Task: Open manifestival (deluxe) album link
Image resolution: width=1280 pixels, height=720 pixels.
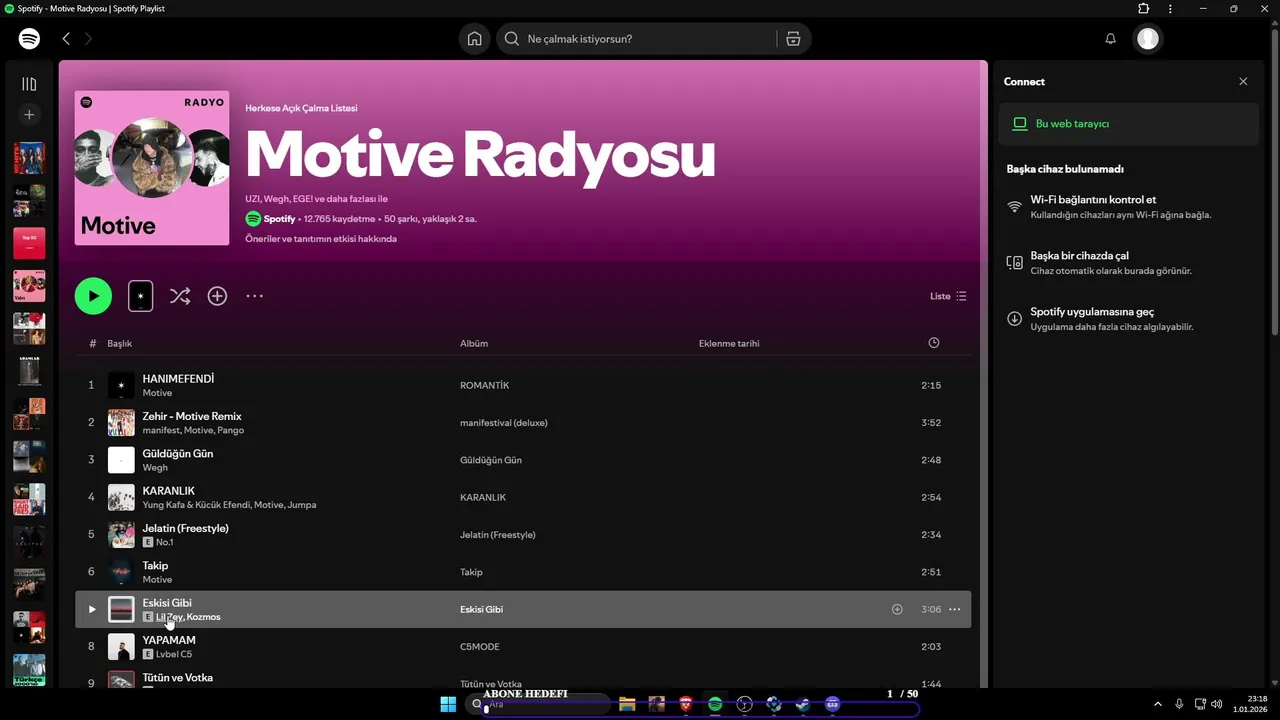Action: tap(504, 423)
